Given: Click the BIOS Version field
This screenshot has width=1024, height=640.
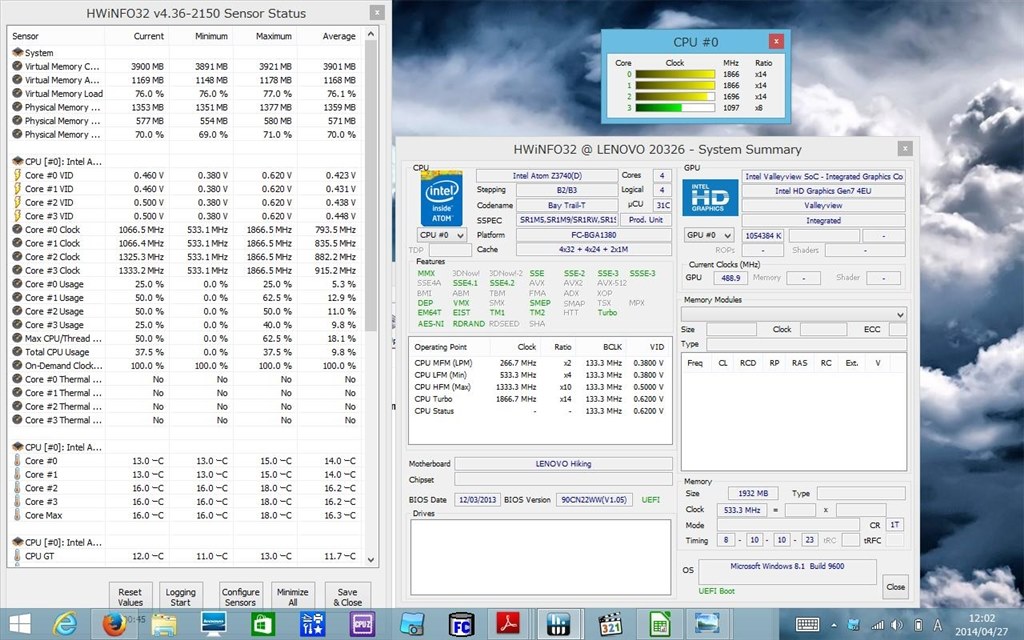Looking at the screenshot, I should coord(594,500).
